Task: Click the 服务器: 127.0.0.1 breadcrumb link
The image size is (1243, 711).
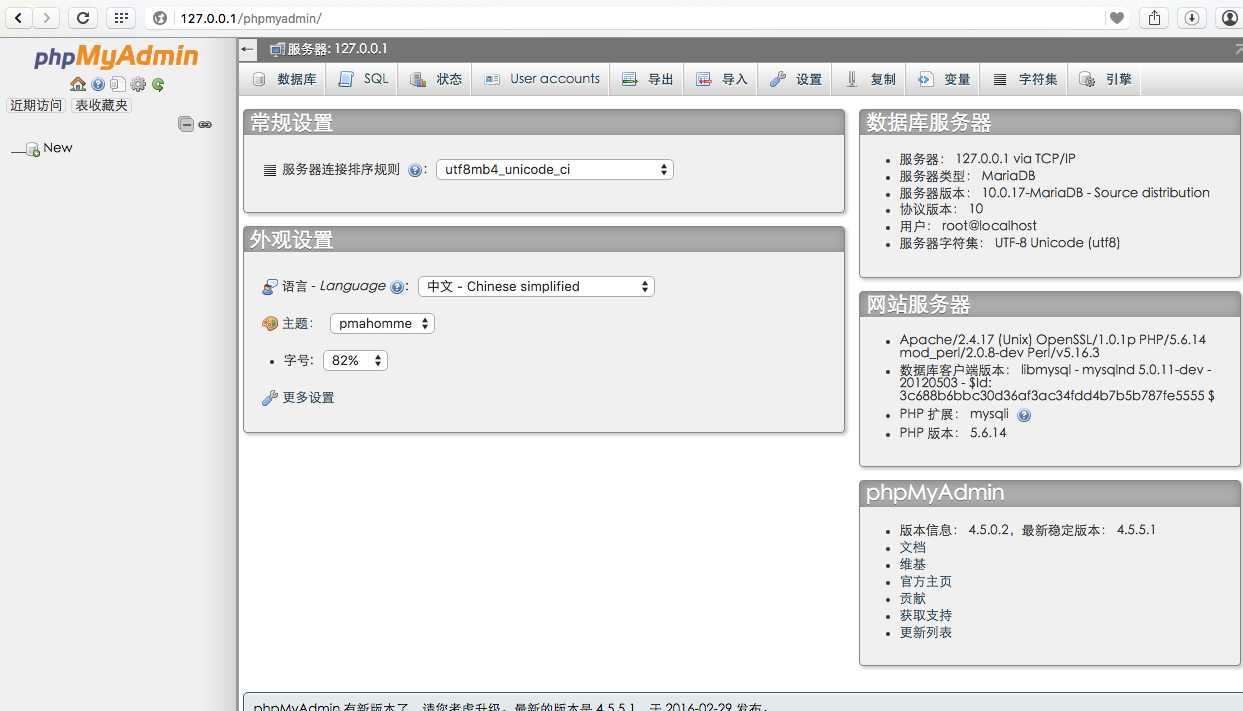Action: tap(337, 49)
